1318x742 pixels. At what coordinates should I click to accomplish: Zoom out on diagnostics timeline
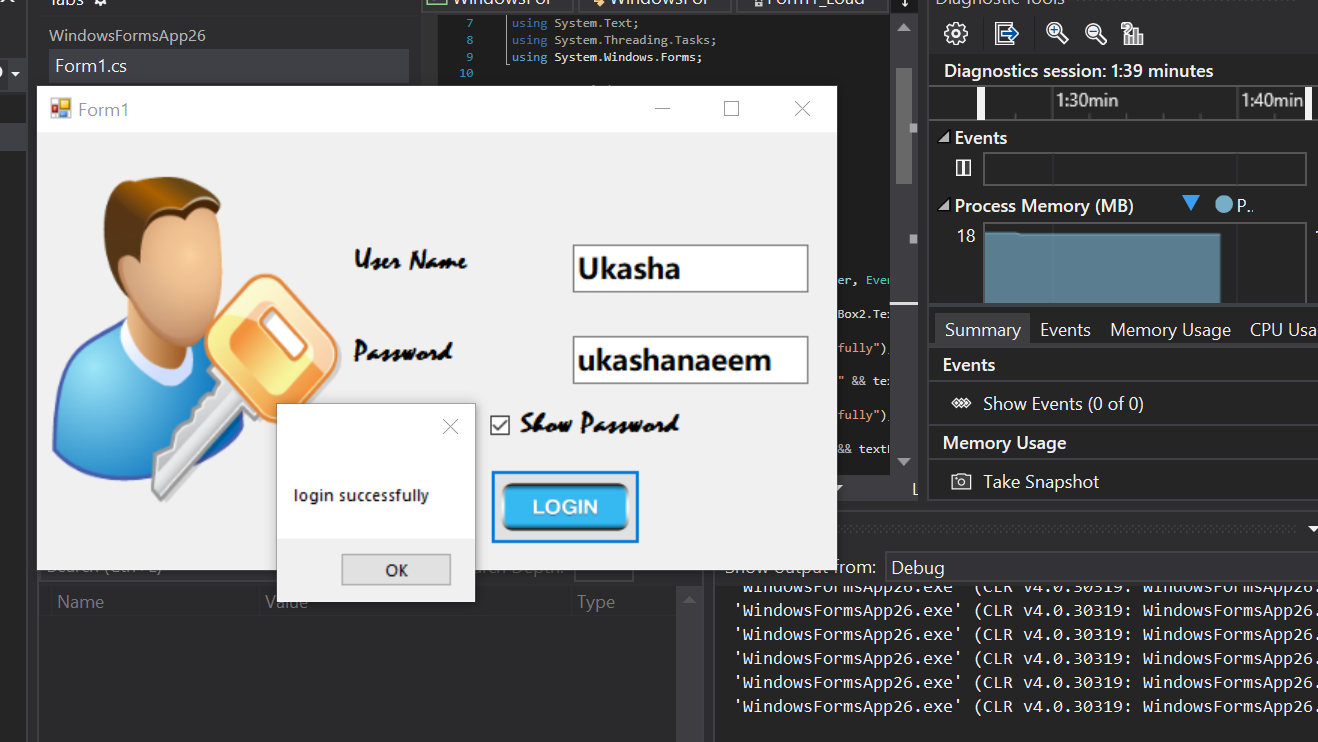[1096, 34]
